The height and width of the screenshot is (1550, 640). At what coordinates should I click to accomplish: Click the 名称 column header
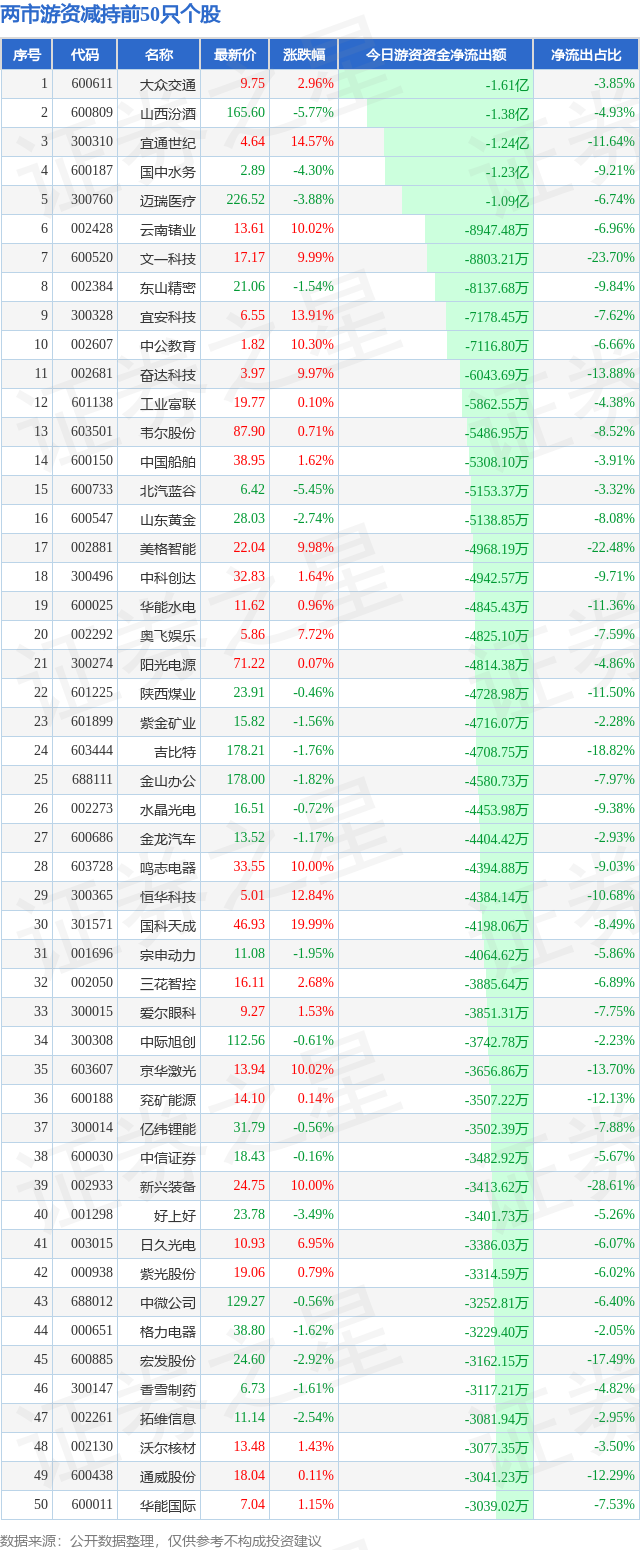pyautogui.click(x=159, y=55)
